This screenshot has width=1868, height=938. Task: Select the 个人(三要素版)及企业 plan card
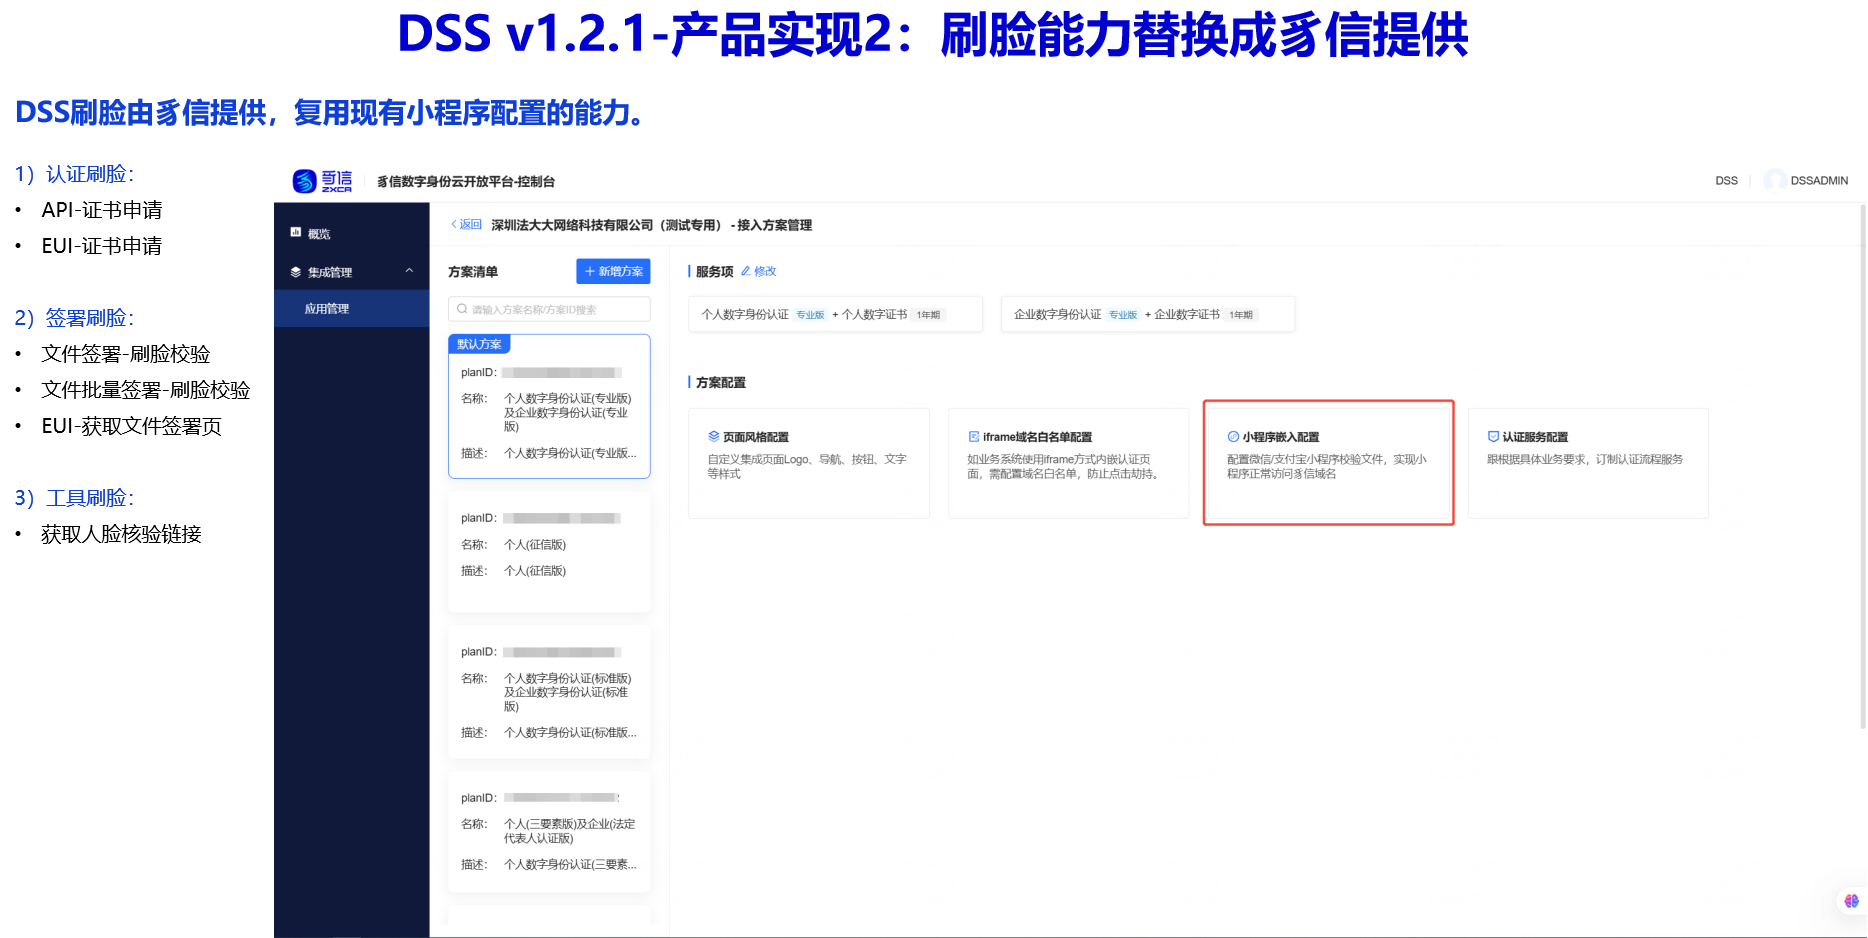(x=549, y=831)
